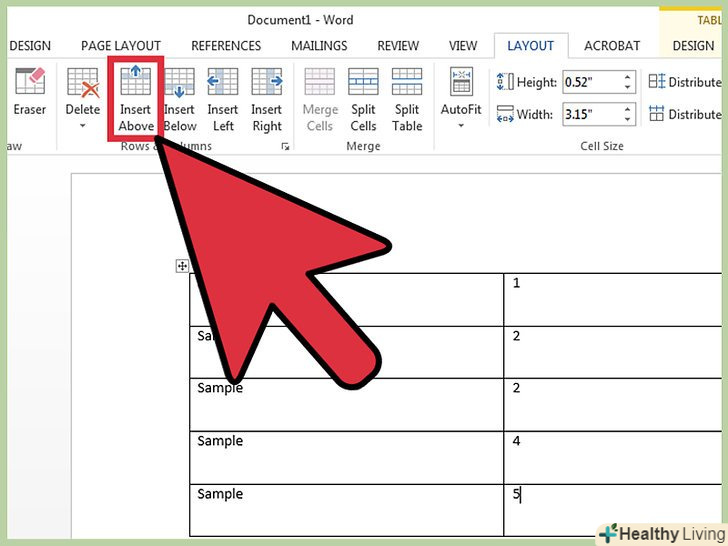Screen dimensions: 728x546
Task: Select the table LAYOUT tab
Action: (531, 46)
